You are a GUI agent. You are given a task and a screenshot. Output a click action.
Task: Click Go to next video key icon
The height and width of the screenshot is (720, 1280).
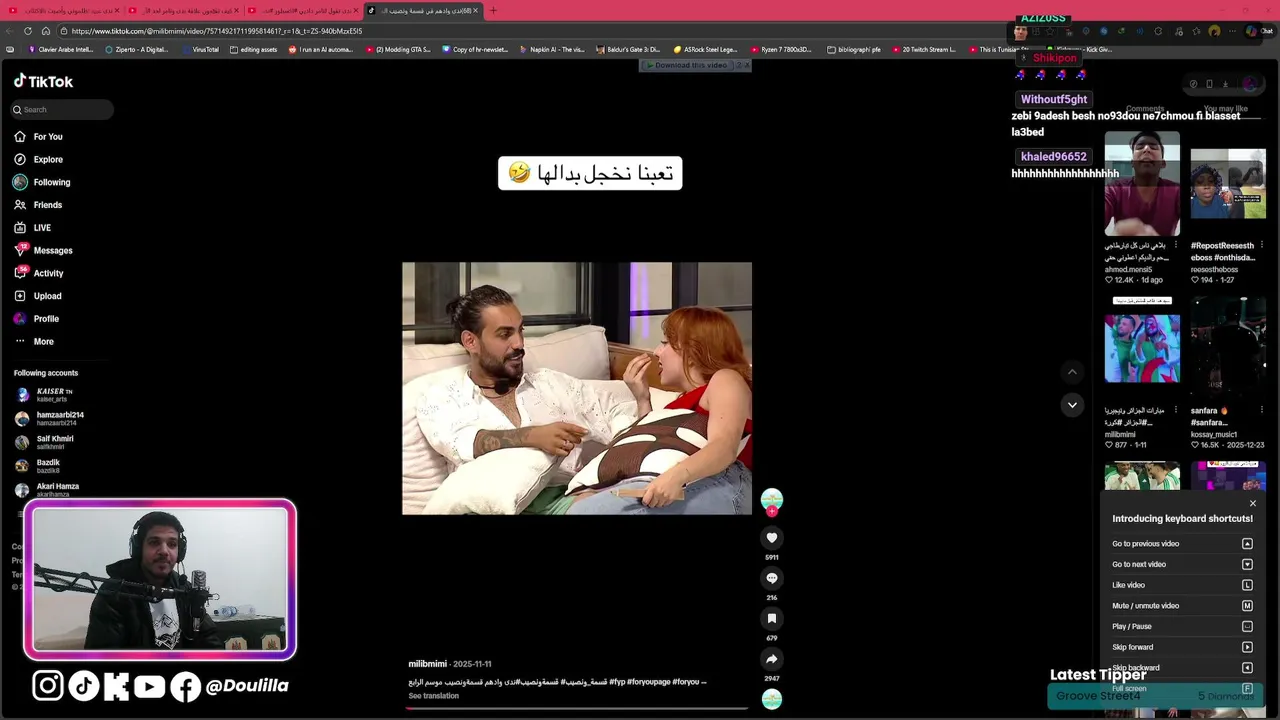click(1247, 564)
